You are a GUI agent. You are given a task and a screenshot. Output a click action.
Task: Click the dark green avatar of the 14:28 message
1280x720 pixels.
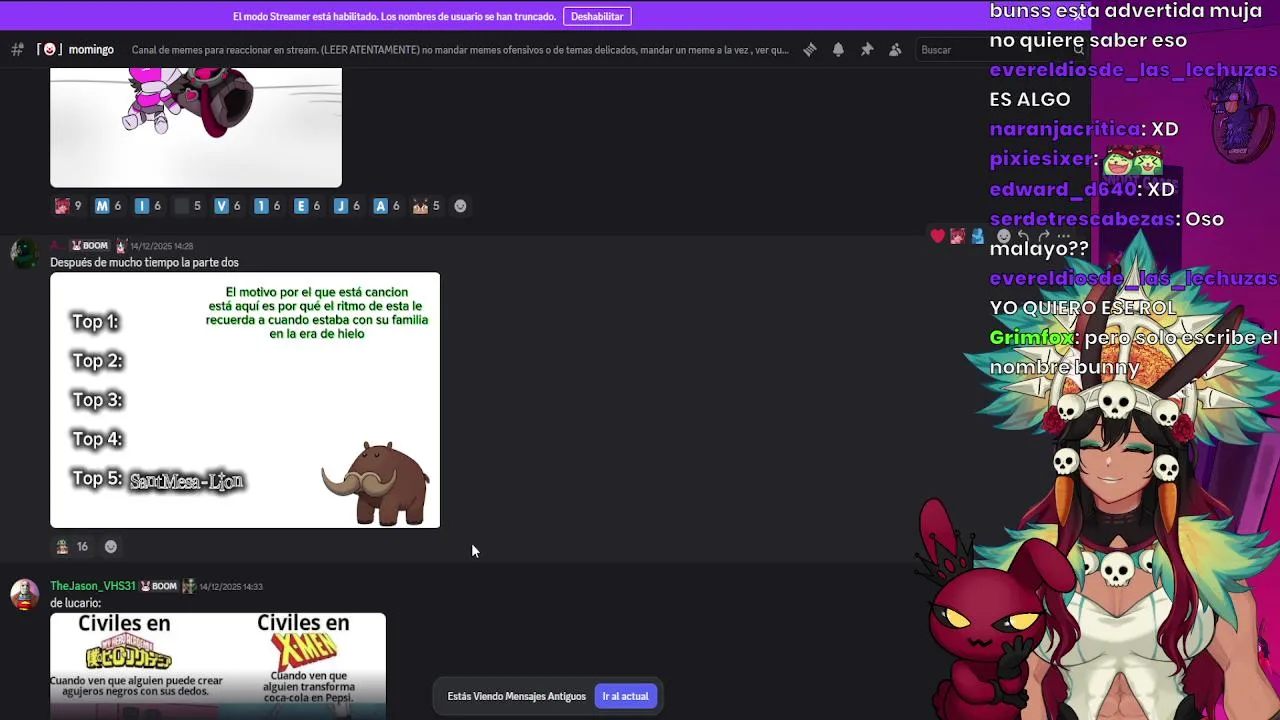(x=24, y=253)
